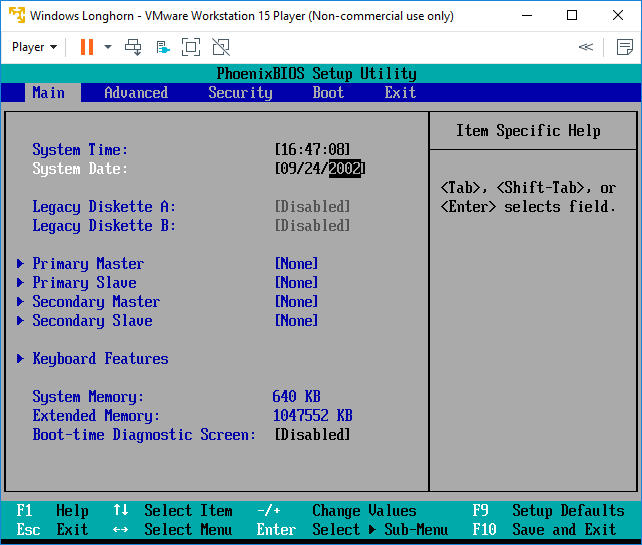The height and width of the screenshot is (545, 642).
Task: Click F1 Help in footer
Action: [52, 511]
